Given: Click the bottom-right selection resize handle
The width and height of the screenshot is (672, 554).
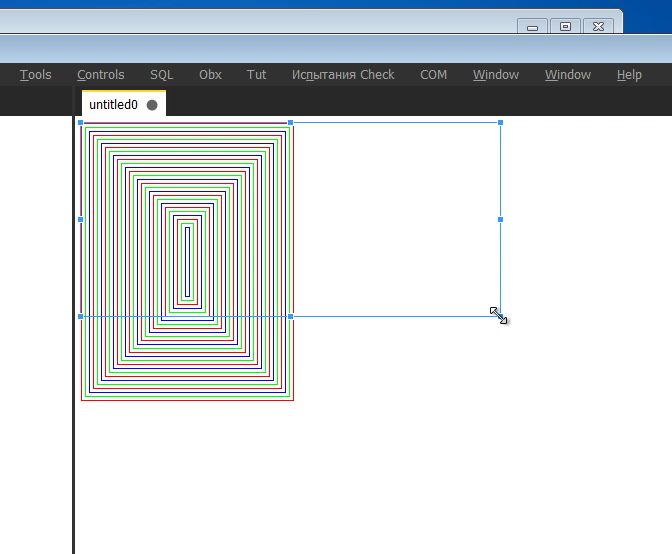Looking at the screenshot, I should coord(500,316).
